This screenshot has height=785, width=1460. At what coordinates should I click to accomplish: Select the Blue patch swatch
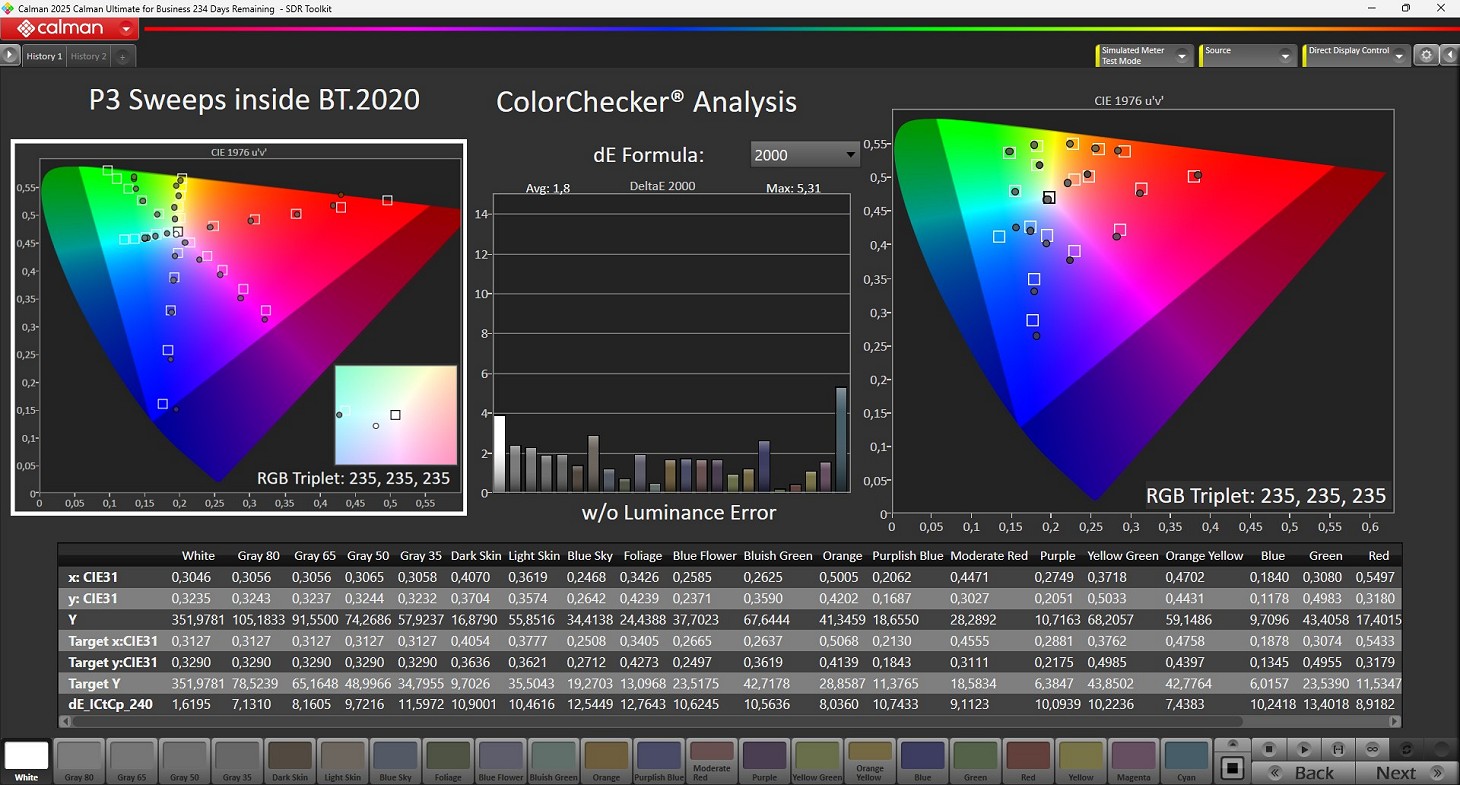[x=922, y=761]
